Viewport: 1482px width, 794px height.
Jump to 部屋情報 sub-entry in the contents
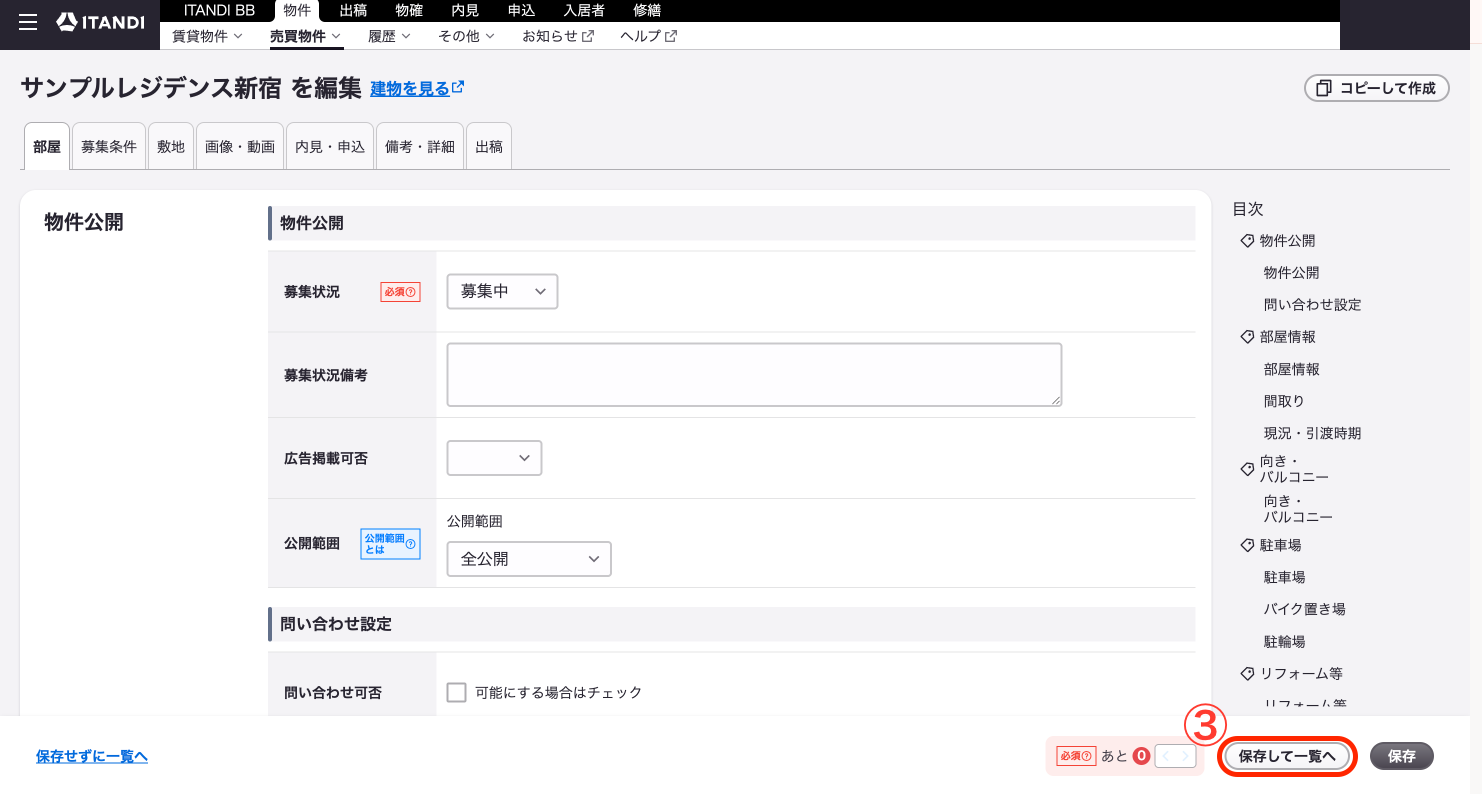1291,369
